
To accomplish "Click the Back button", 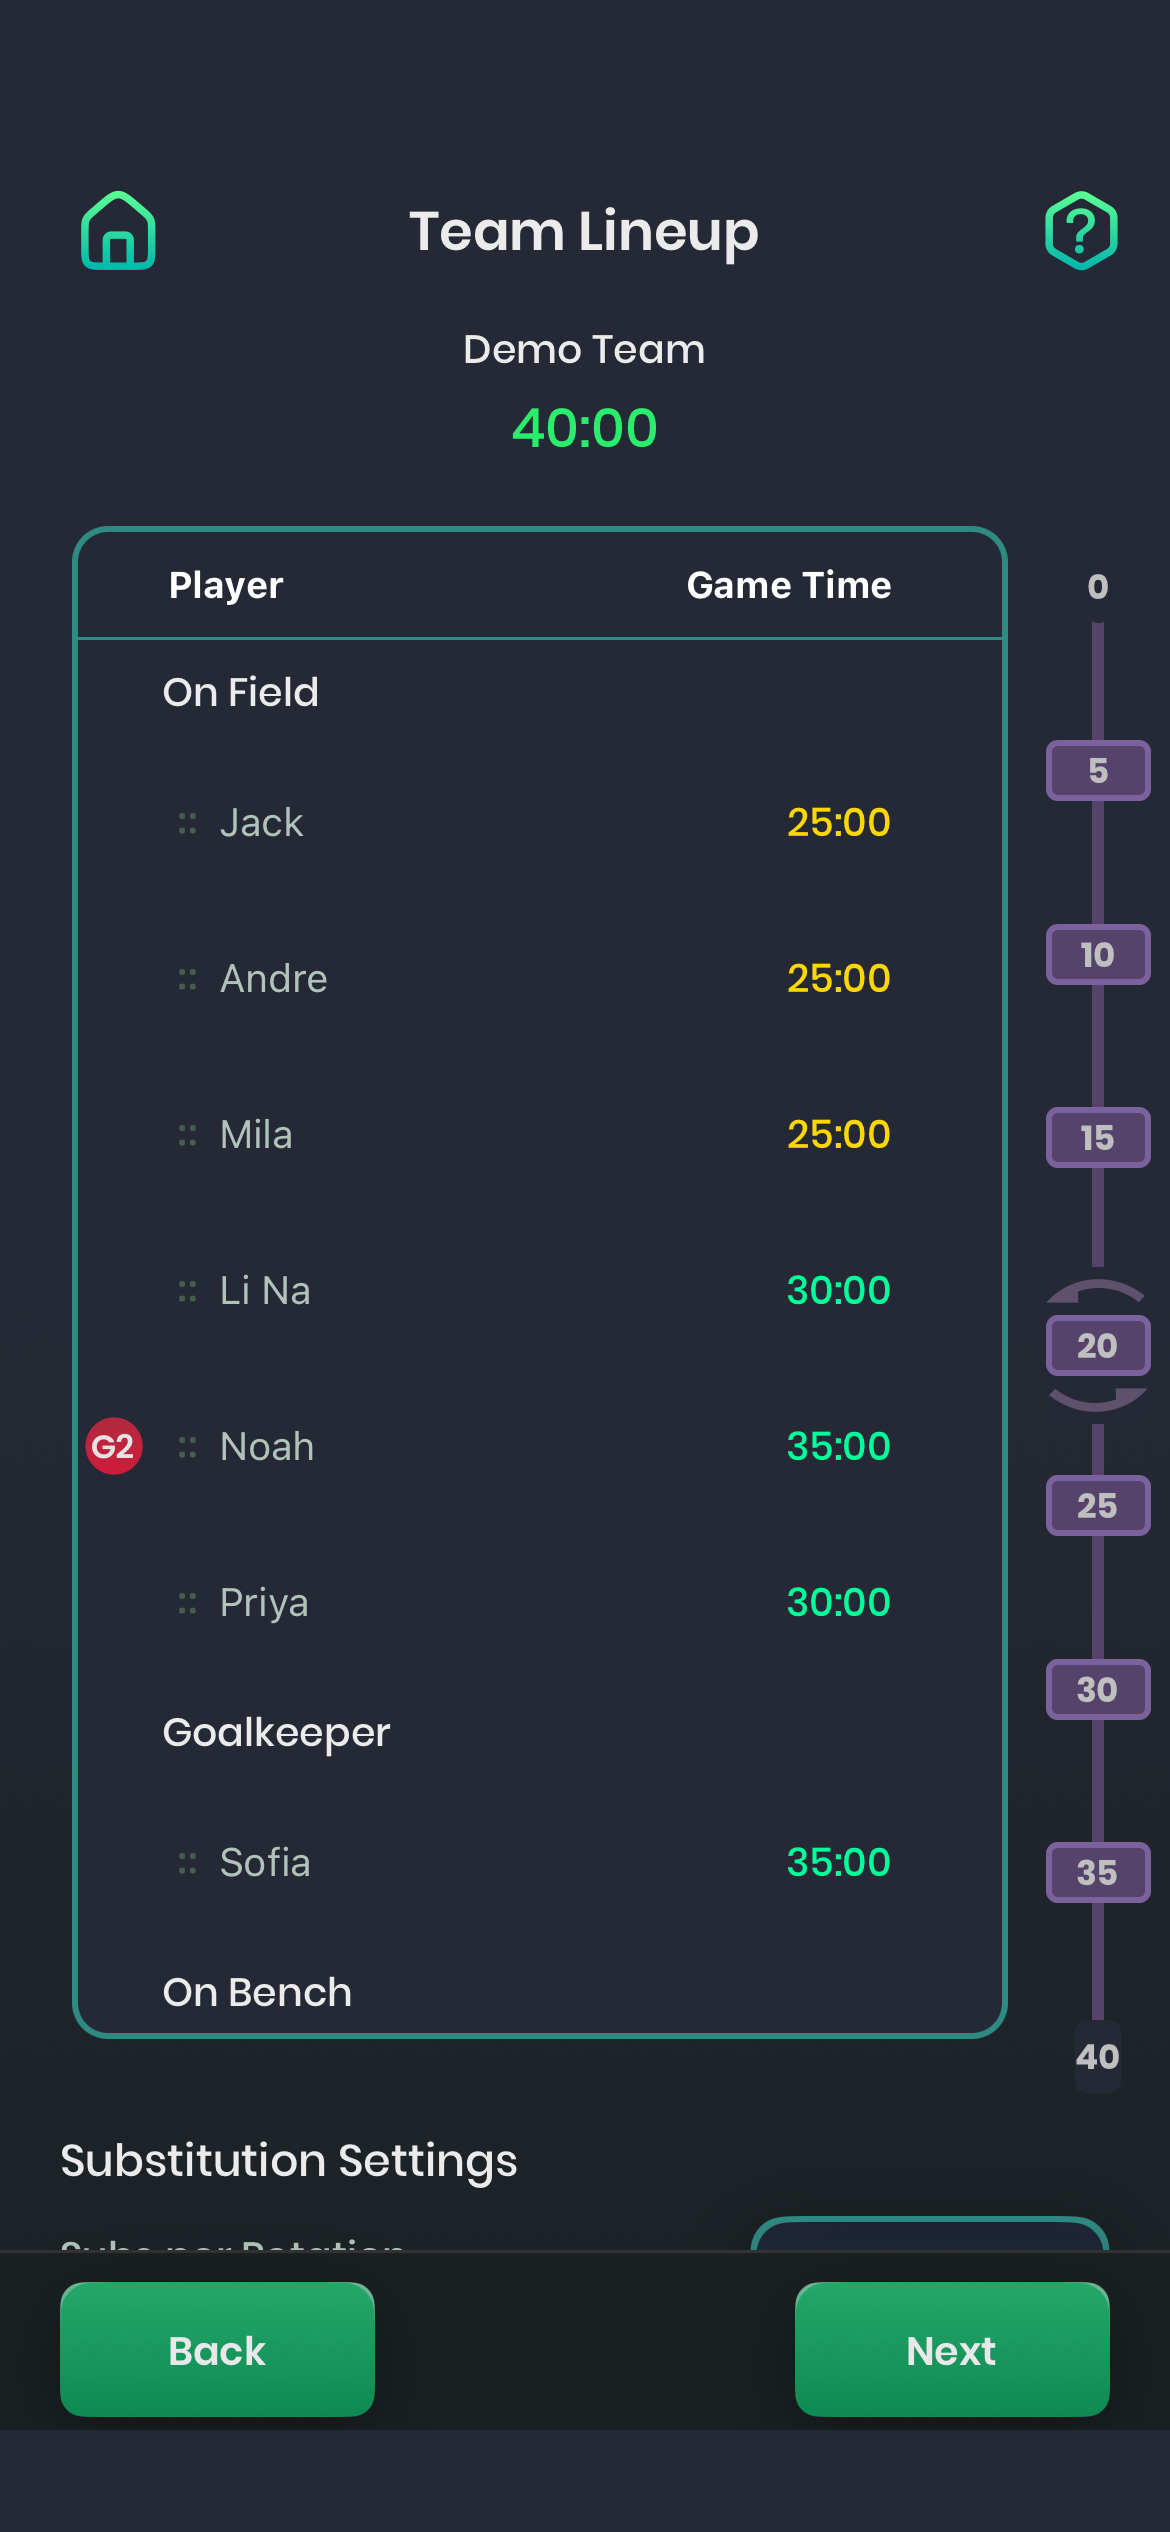I will click(x=217, y=2350).
